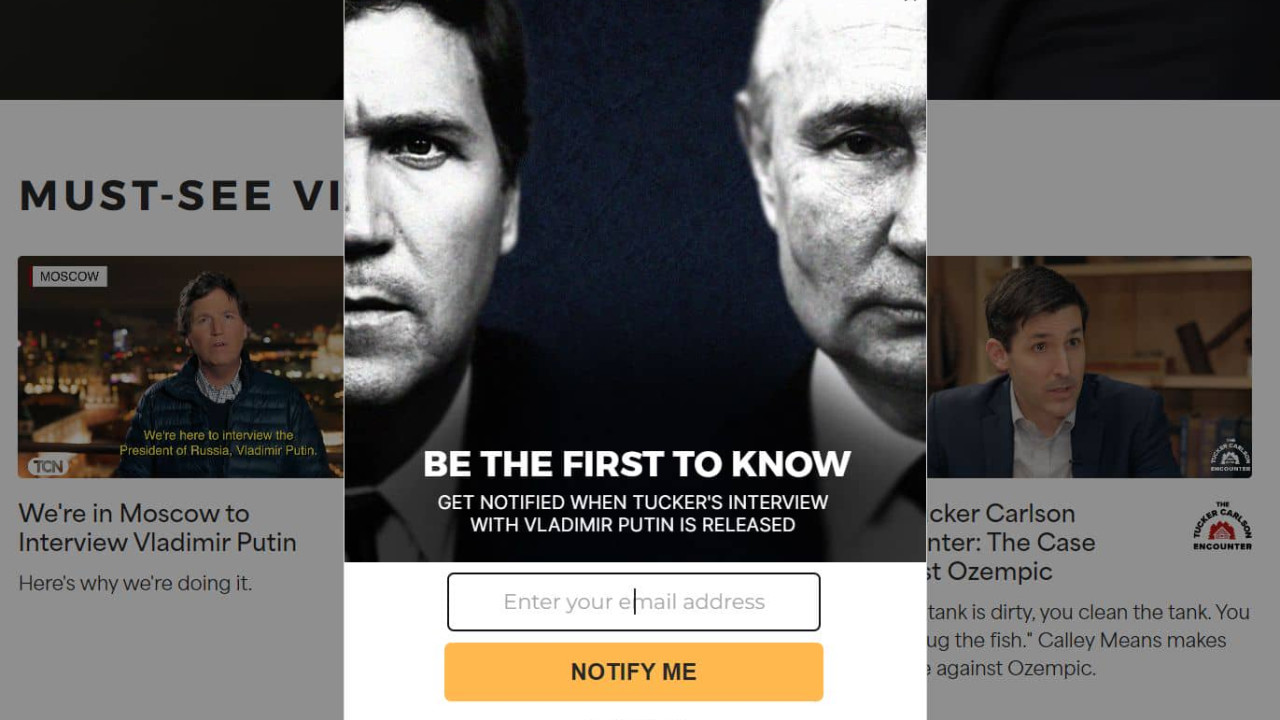Click the MUST-SEE videos heading
The image size is (1280, 720).
click(181, 196)
